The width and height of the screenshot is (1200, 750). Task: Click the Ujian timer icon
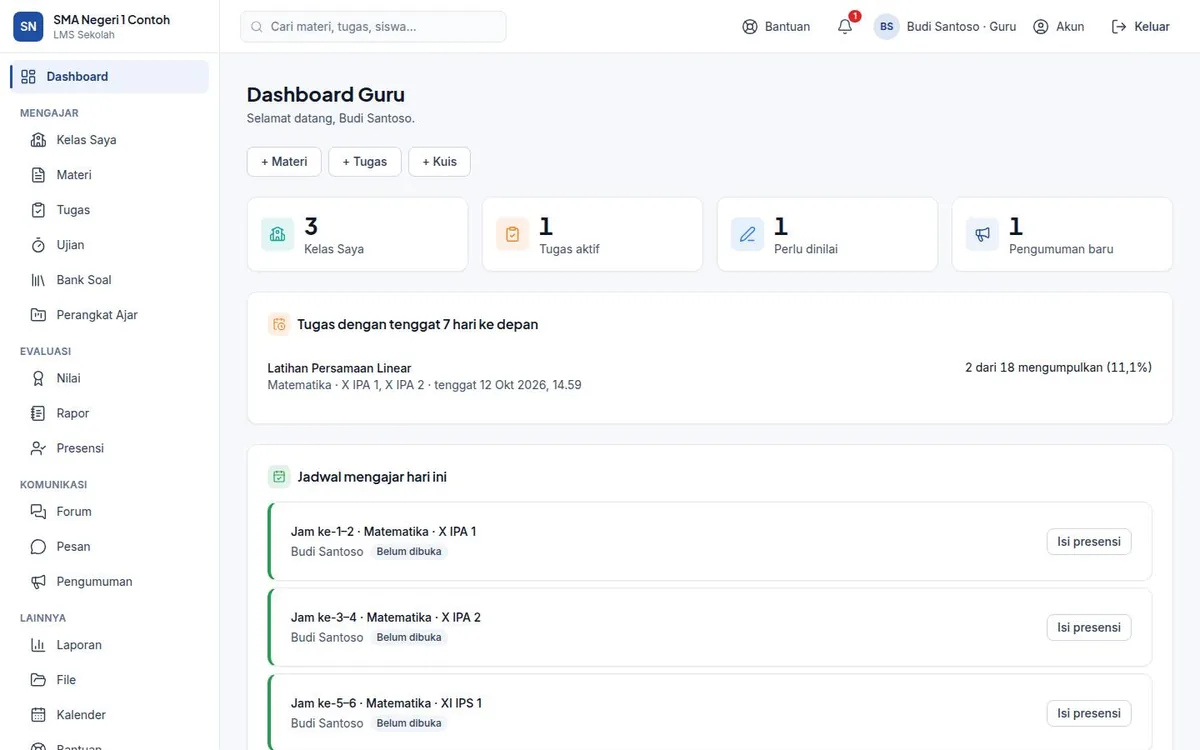38,245
